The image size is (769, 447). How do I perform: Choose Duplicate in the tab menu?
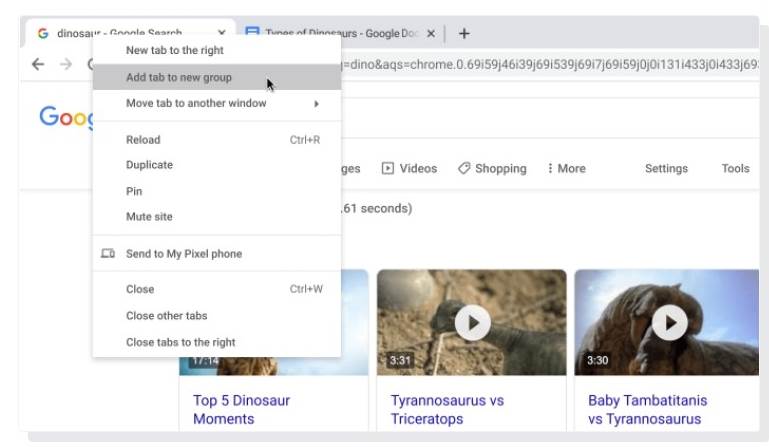pos(149,165)
